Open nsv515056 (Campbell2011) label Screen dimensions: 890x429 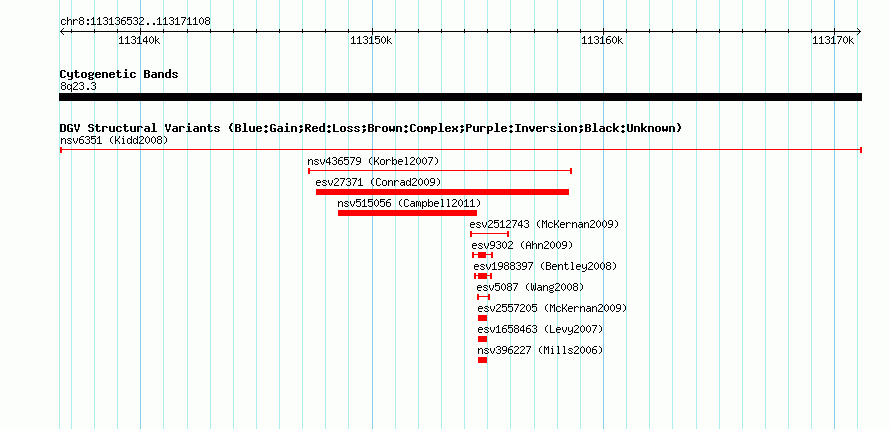point(409,203)
